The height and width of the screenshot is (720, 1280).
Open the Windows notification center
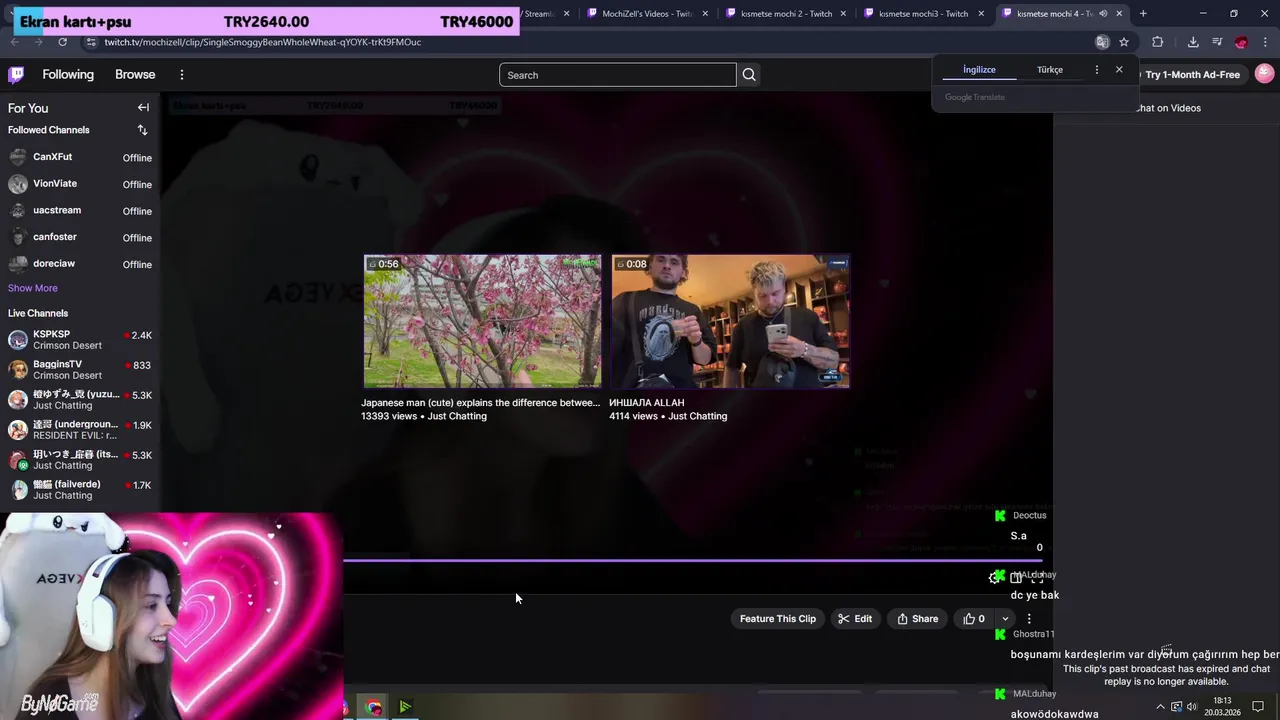point(1258,707)
